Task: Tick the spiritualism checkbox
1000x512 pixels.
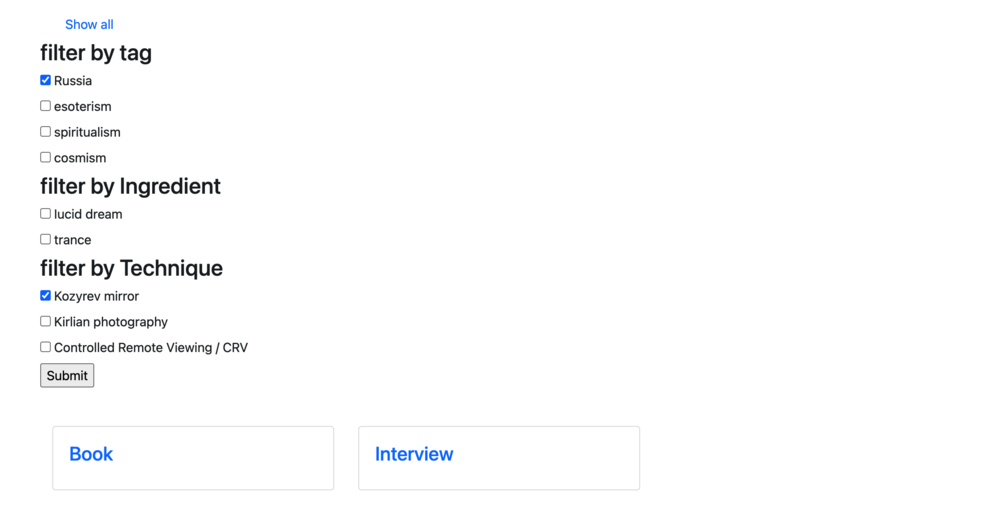Action: tap(45, 132)
